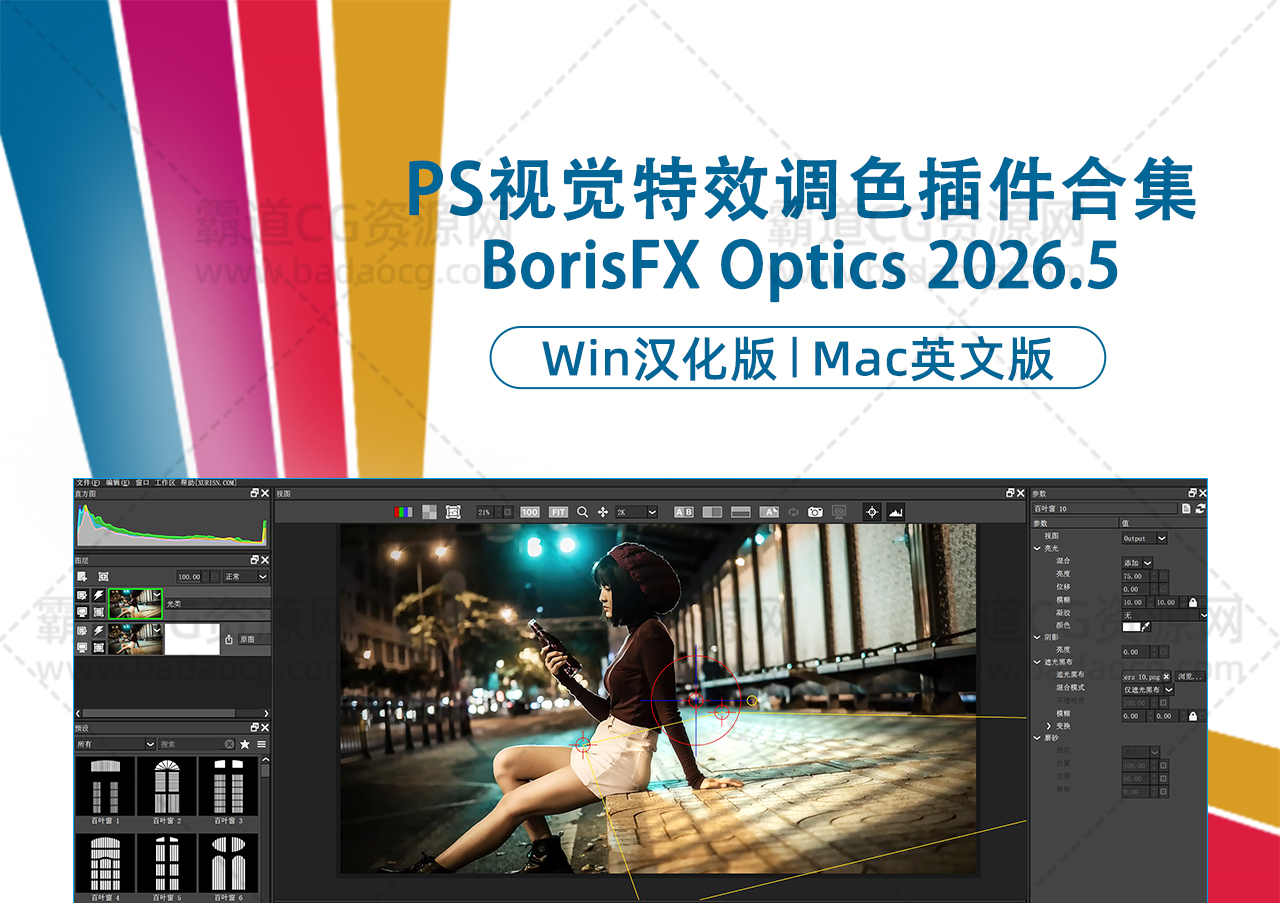Toggle the monitor icon on the 原图 layer

82,647
